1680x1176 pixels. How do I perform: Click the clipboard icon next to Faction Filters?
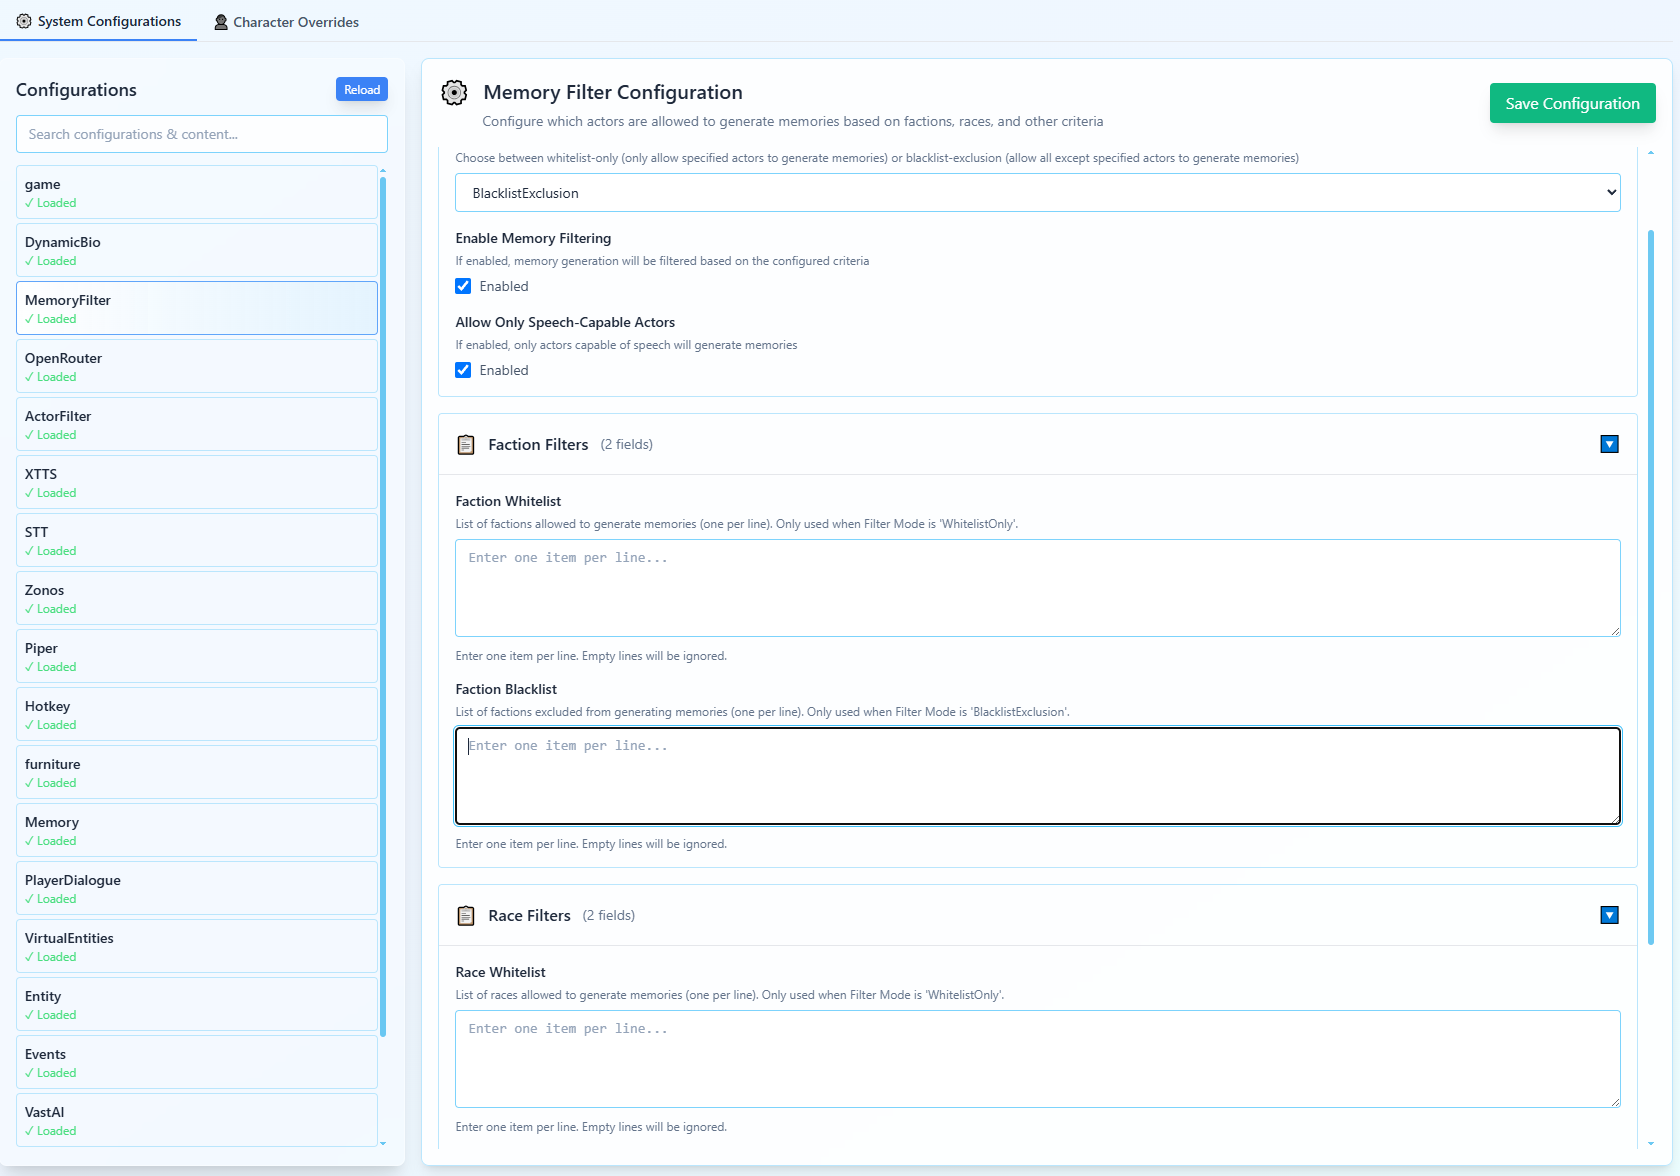pyautogui.click(x=466, y=445)
